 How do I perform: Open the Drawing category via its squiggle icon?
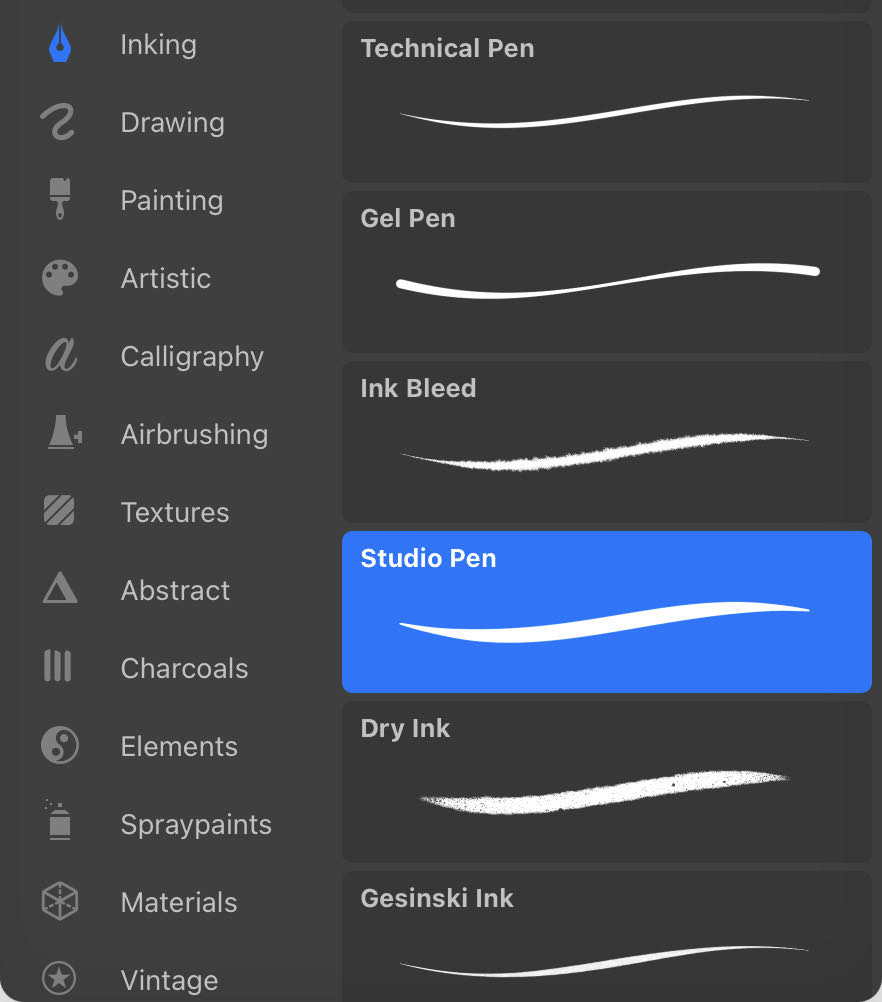pos(58,122)
